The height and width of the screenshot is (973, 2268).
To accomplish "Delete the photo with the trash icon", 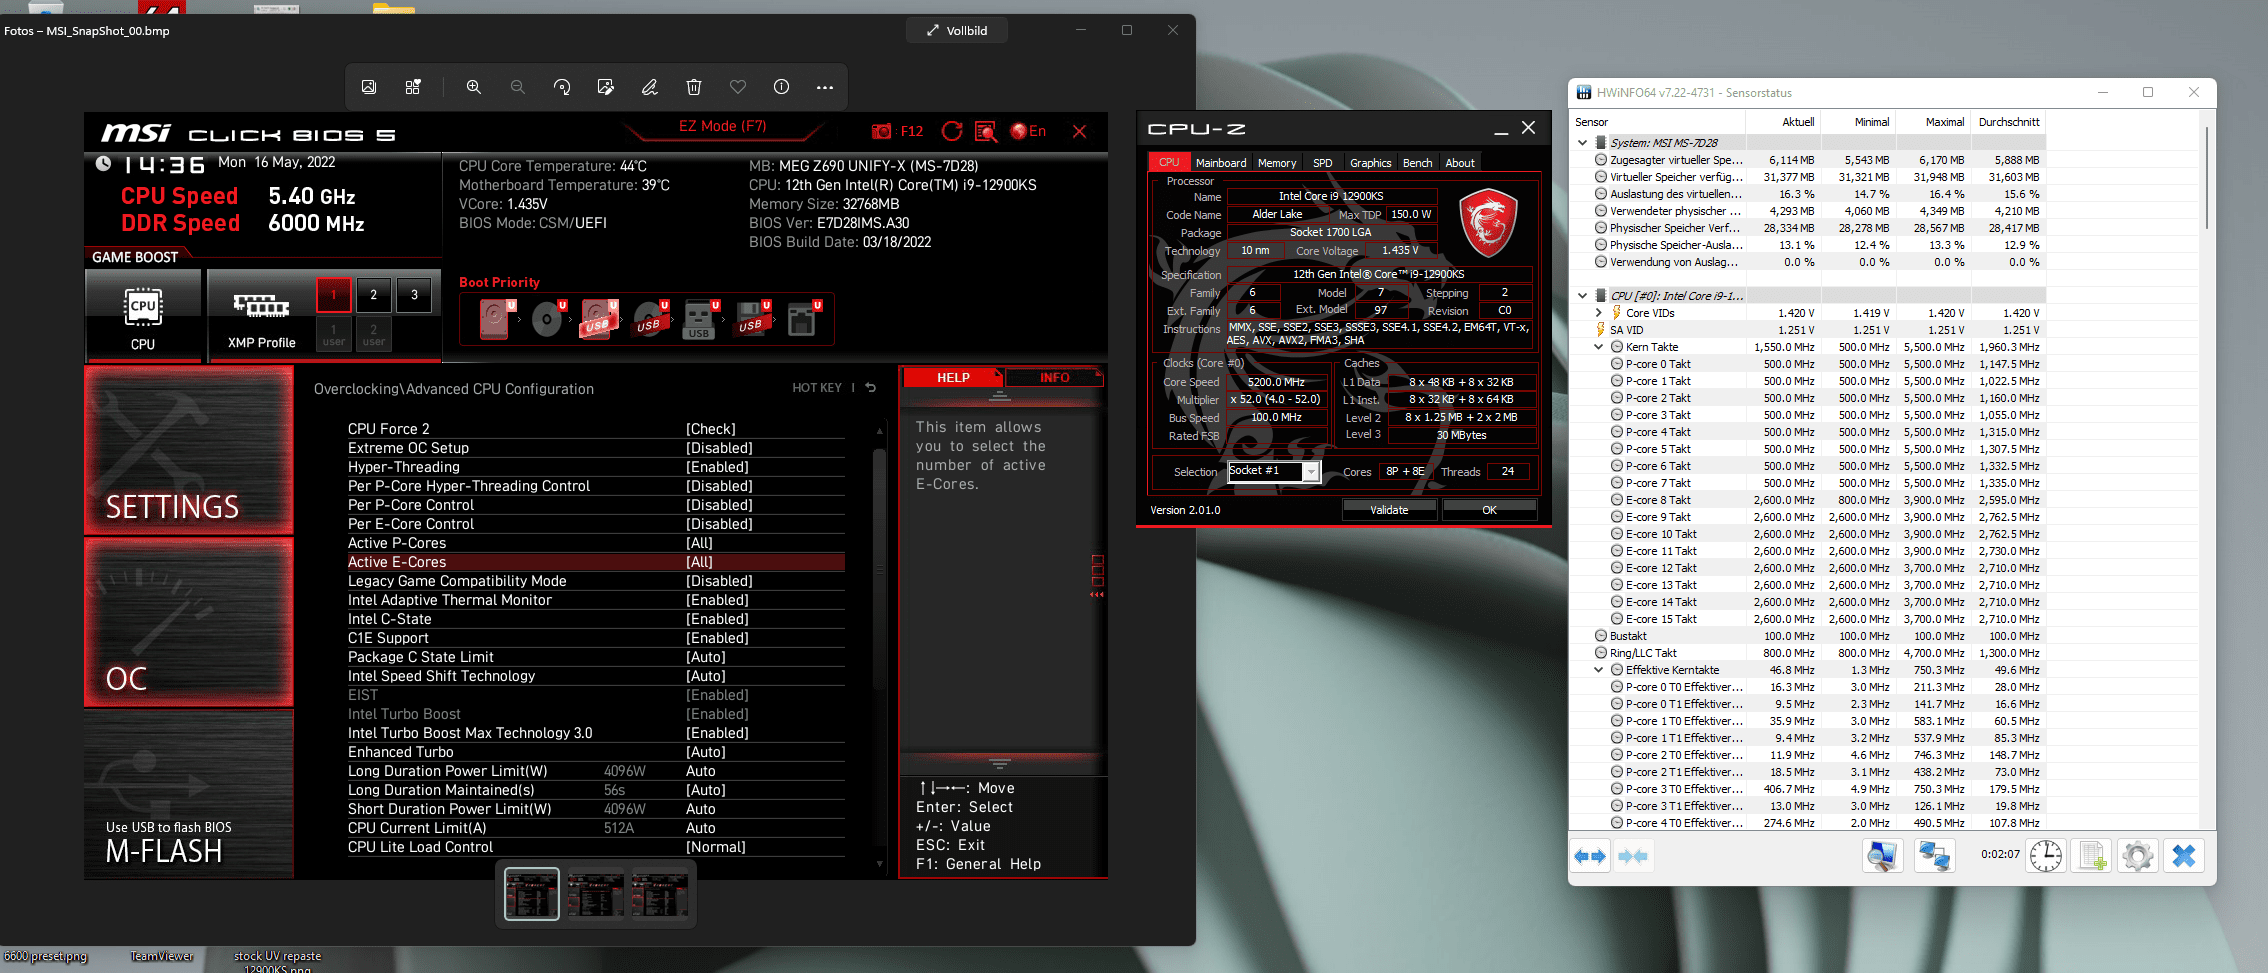I will click(x=694, y=87).
